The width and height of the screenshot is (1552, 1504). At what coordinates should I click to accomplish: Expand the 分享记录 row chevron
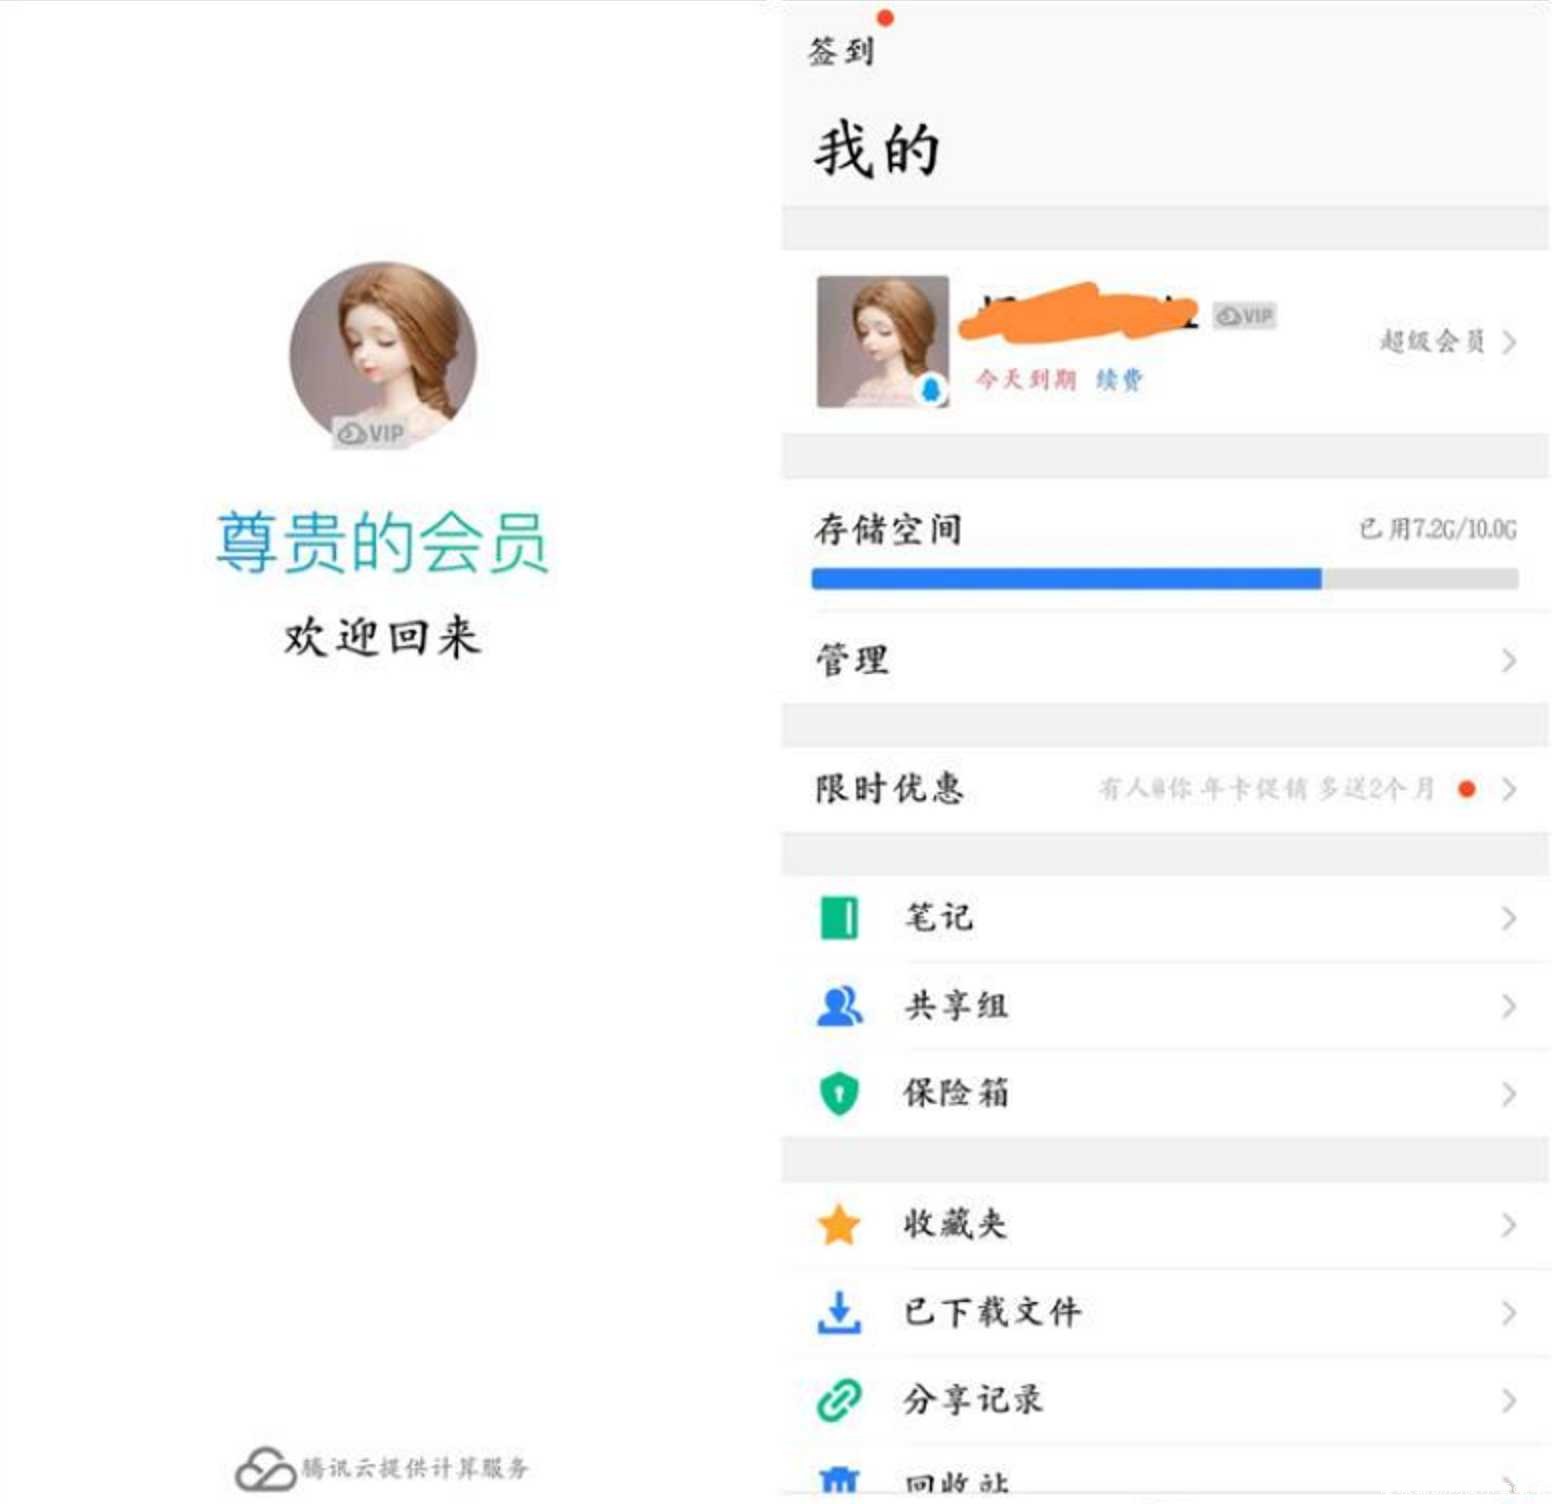pyautogui.click(x=1509, y=1401)
